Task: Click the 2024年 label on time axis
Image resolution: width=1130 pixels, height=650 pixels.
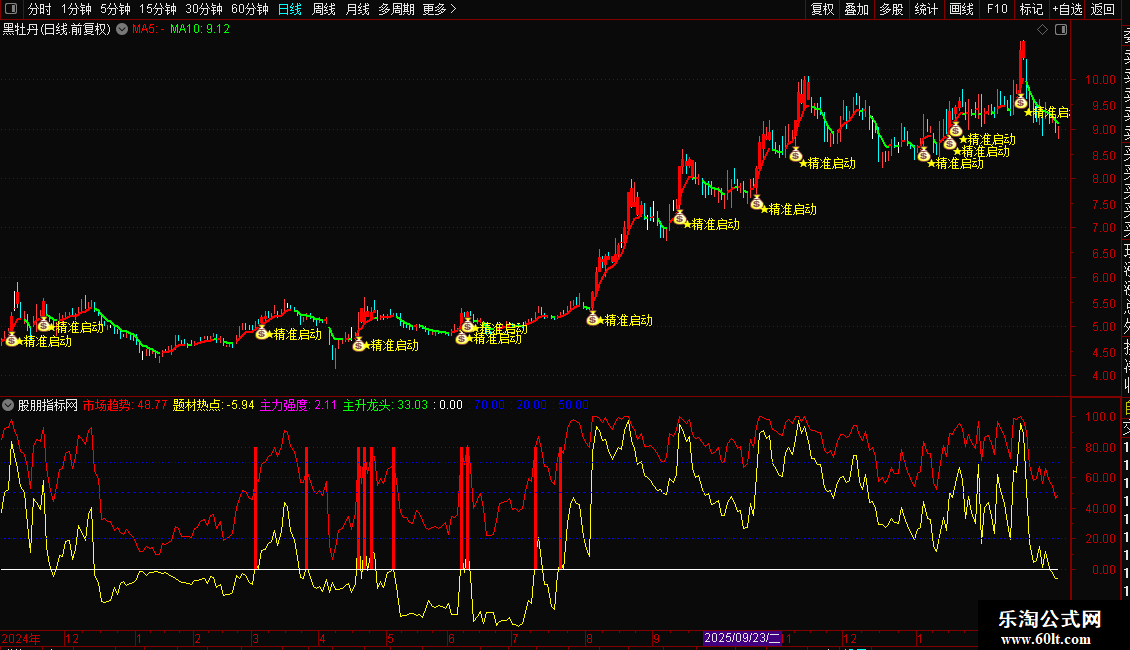Action: (21, 638)
